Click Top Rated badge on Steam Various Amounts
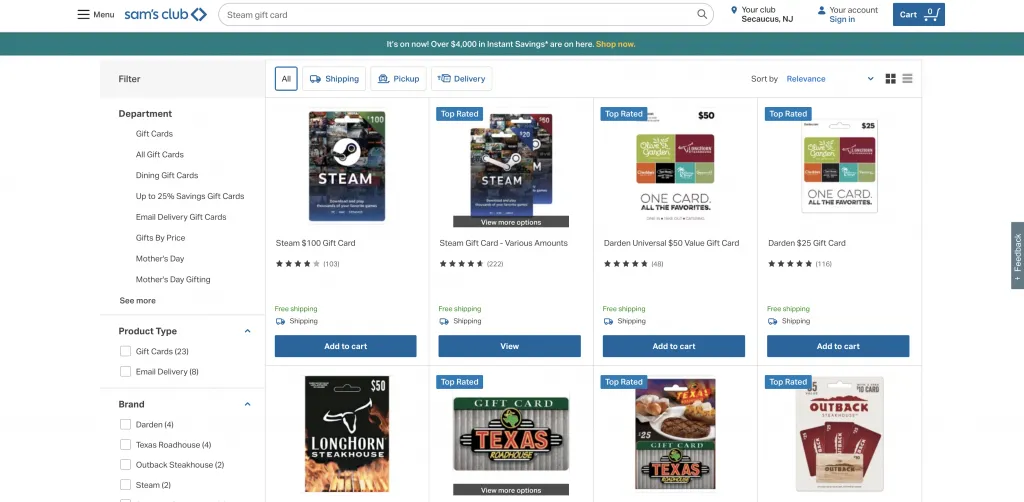The image size is (1024, 502). pos(460,114)
